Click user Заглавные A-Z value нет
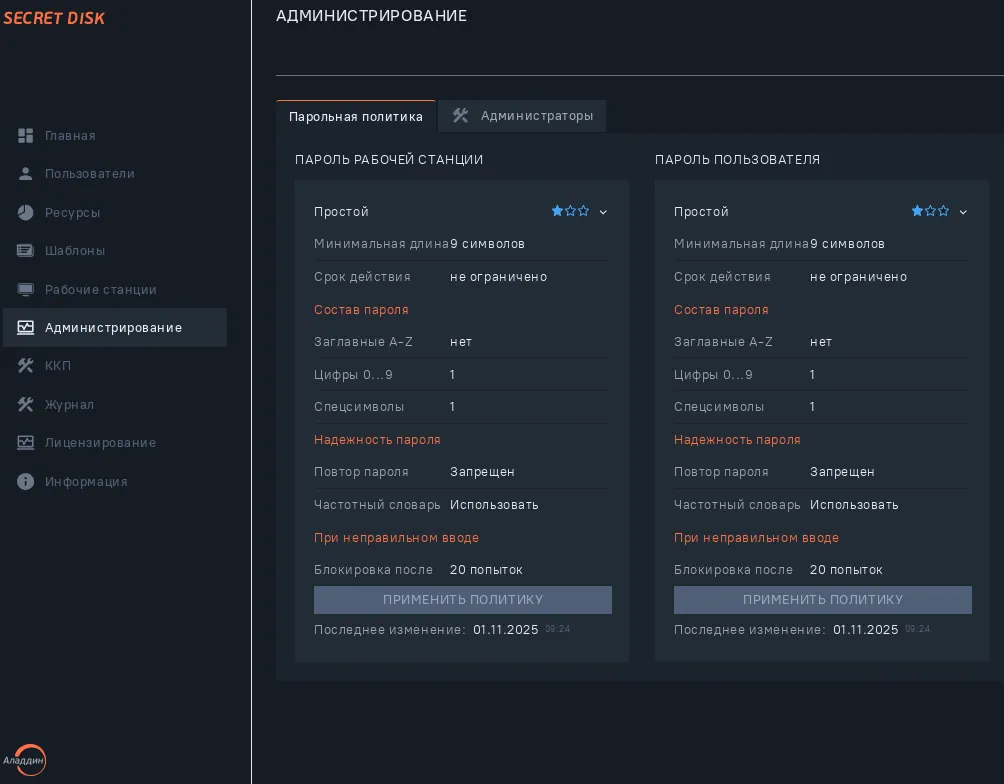Screen dimensions: 1004x784 pyautogui.click(x=820, y=342)
